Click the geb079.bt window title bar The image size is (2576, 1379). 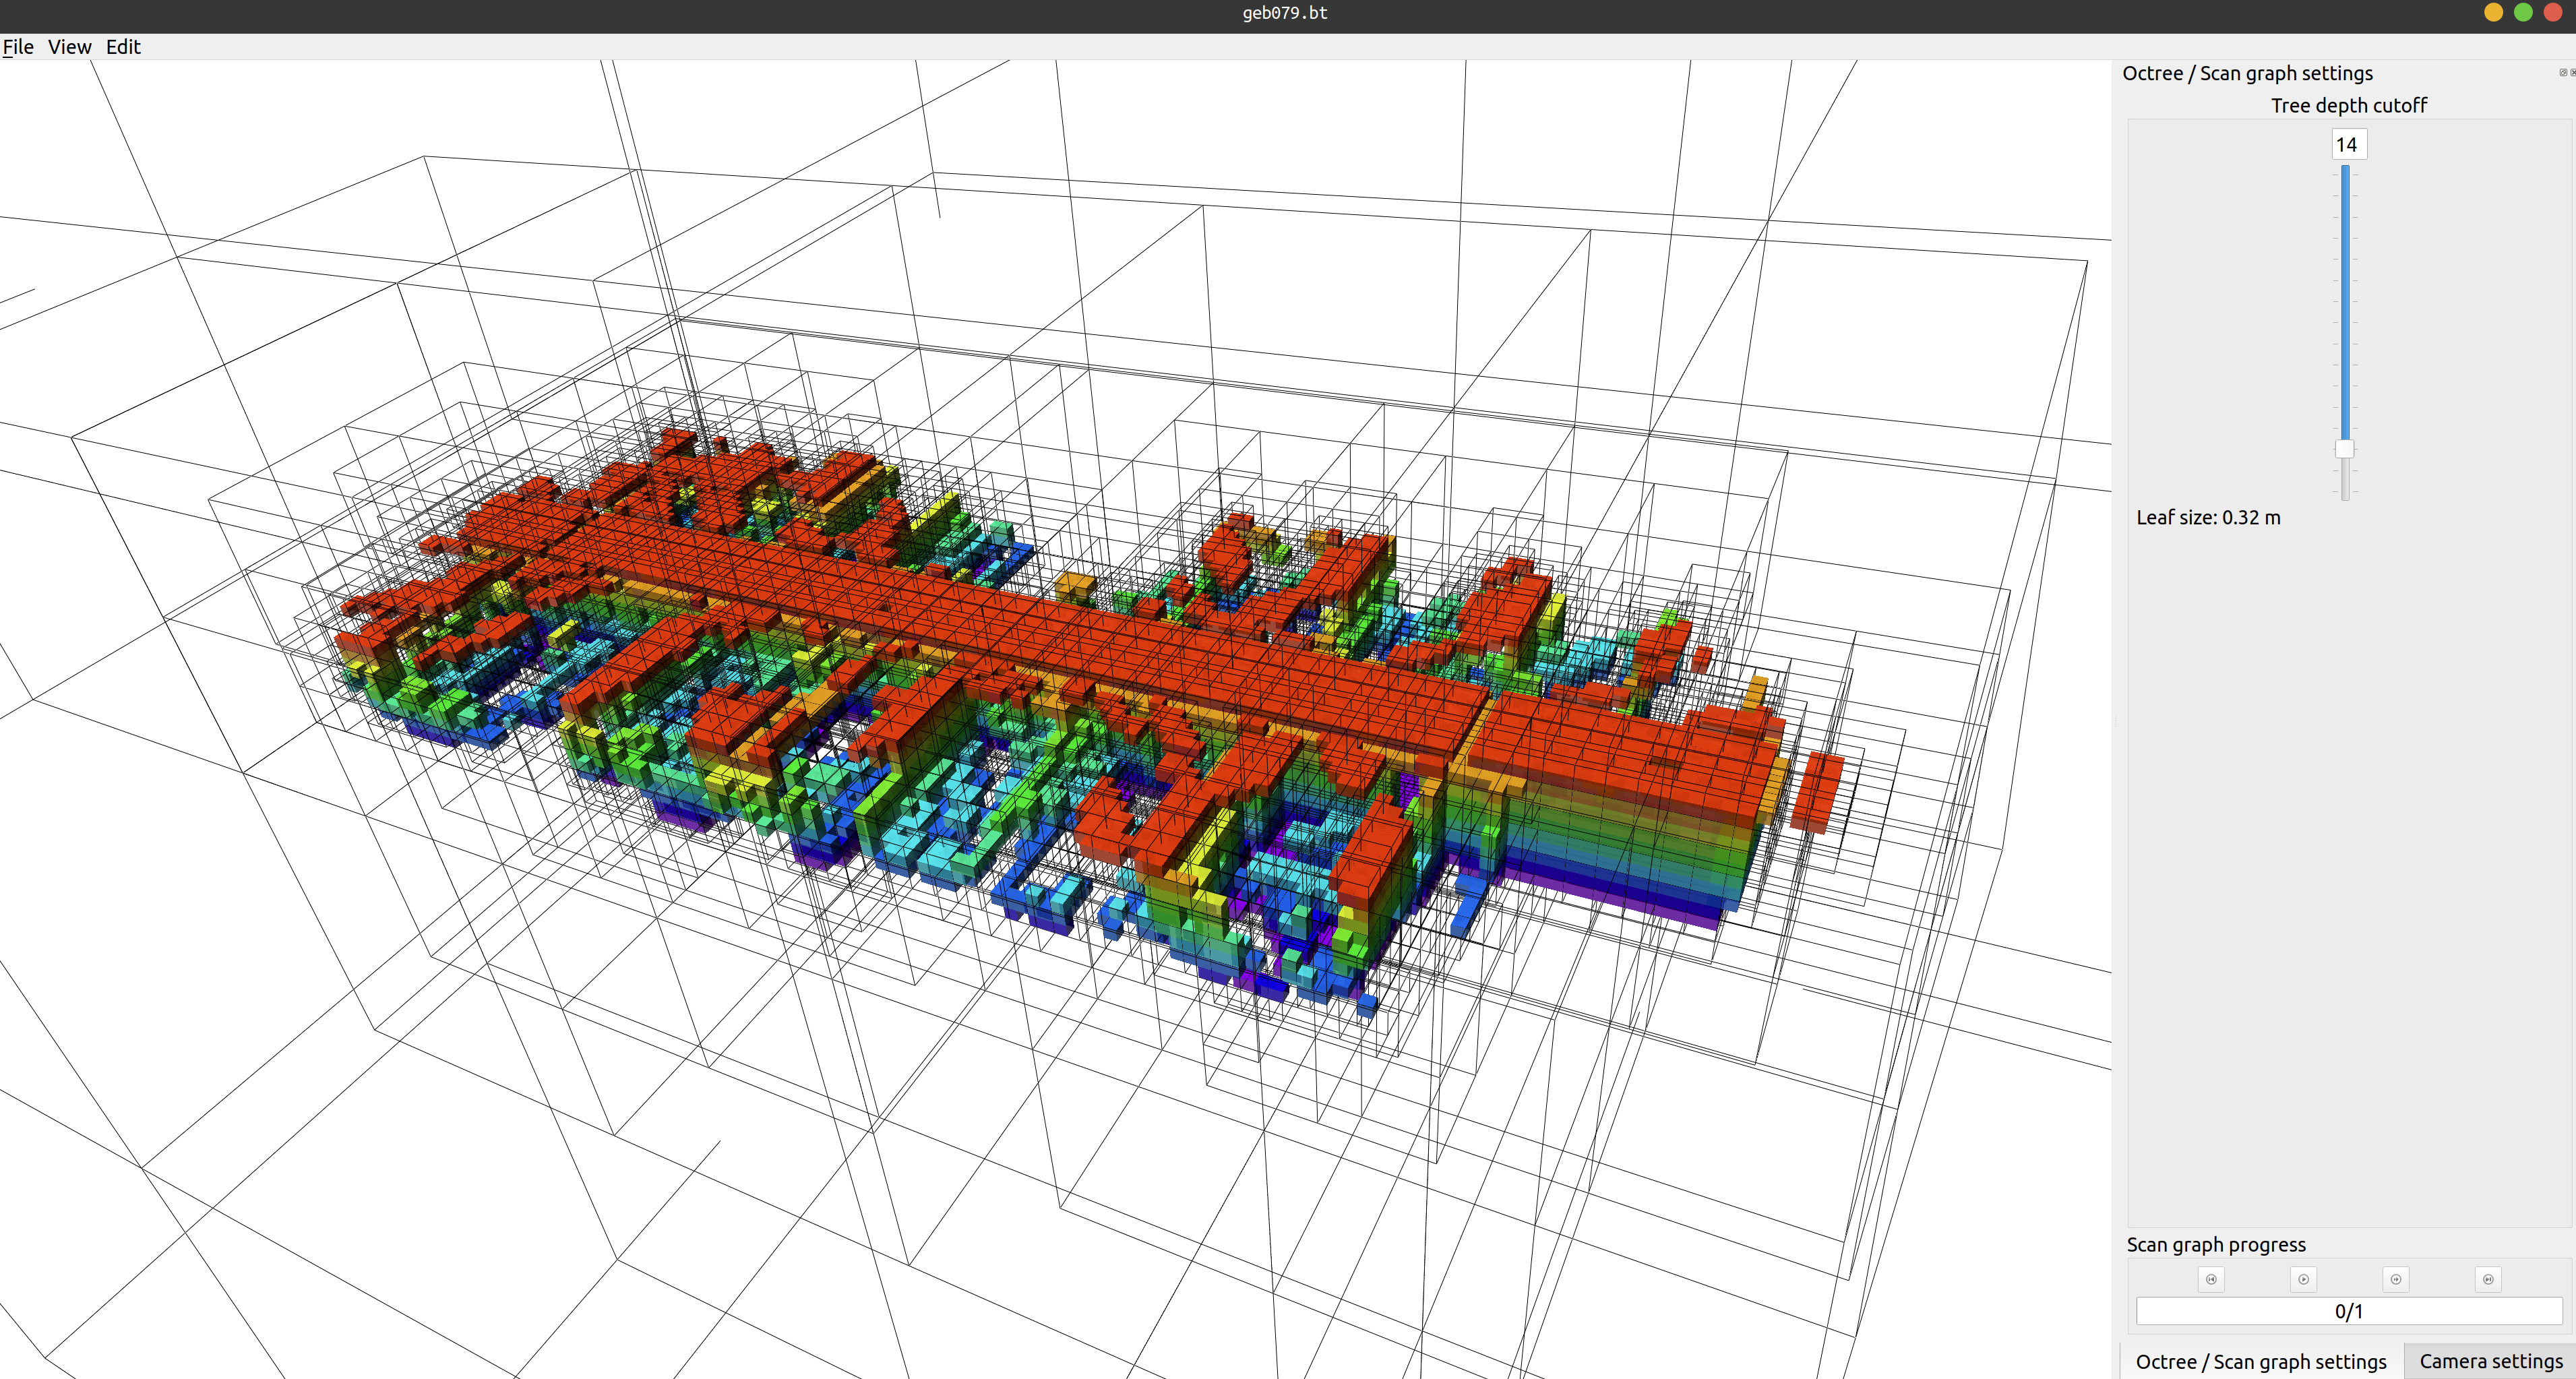(1284, 13)
